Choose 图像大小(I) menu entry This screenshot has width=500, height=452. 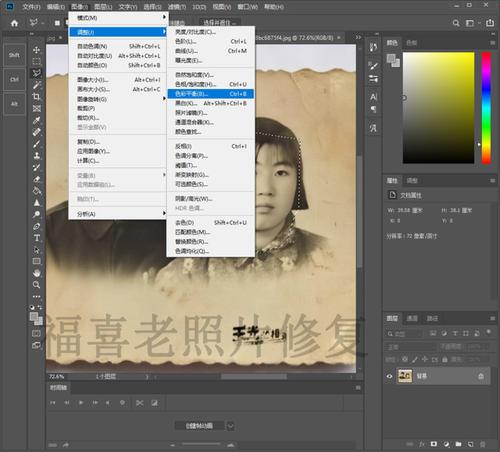(x=118, y=80)
